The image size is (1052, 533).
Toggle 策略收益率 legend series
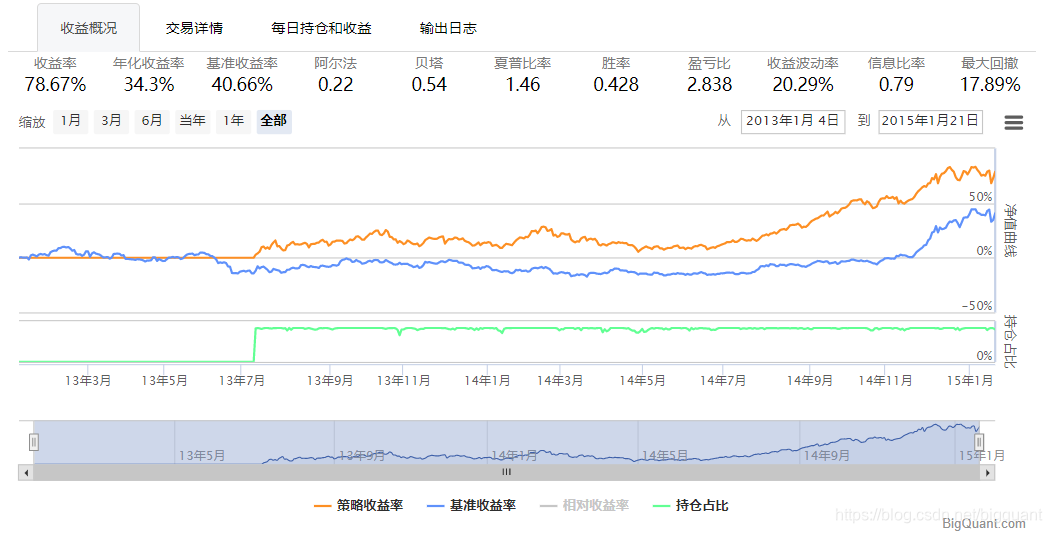[x=359, y=505]
